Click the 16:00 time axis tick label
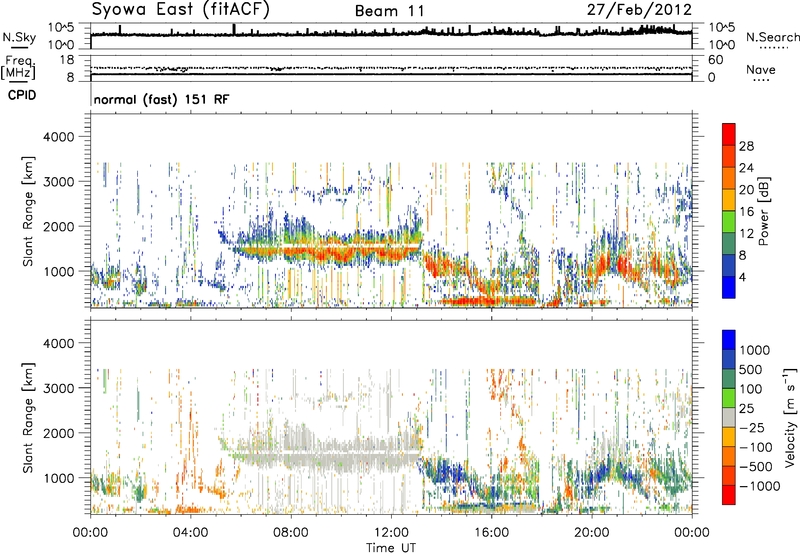 point(491,533)
